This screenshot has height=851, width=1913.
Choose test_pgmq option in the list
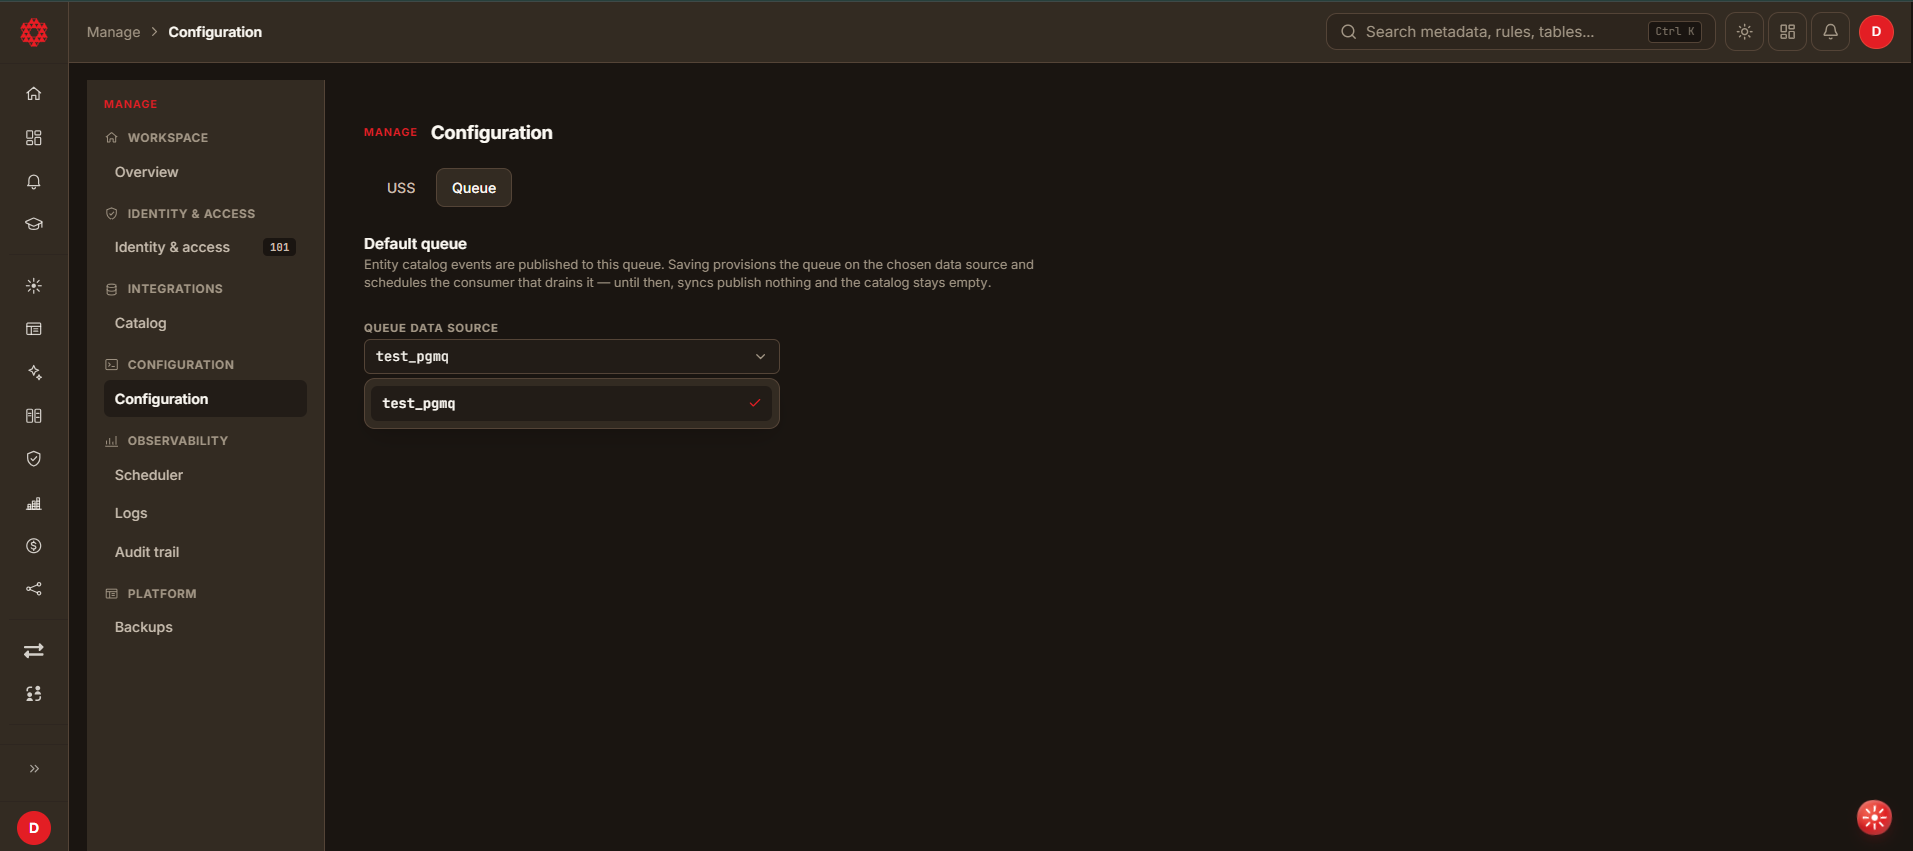coord(571,404)
